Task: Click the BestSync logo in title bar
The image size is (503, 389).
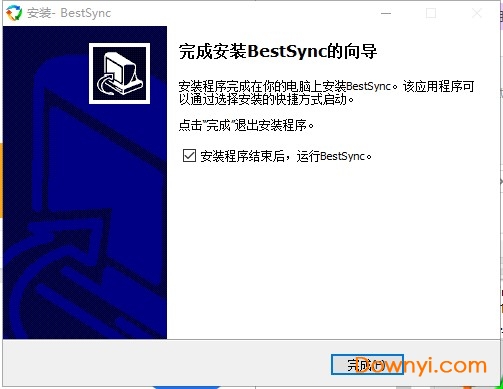Action: (14, 13)
